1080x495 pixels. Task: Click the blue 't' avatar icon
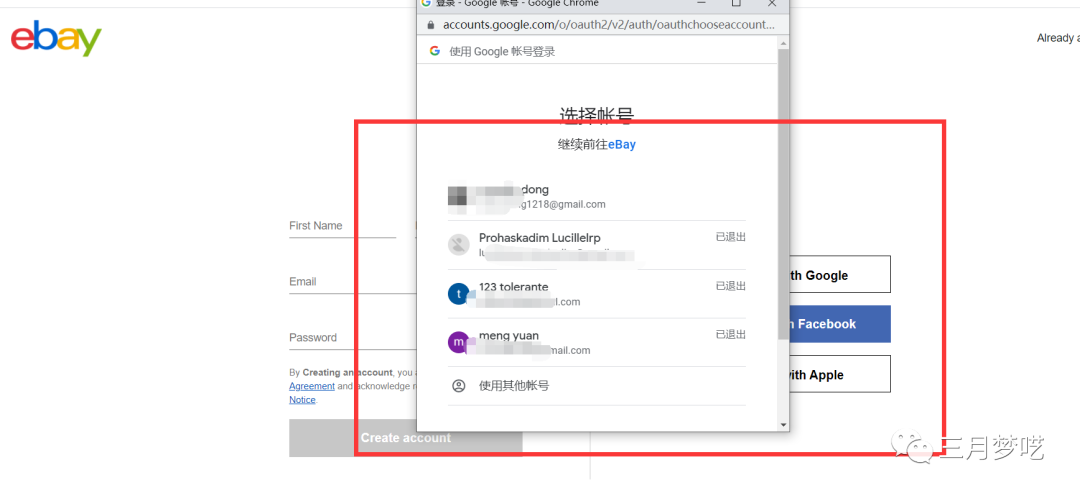click(459, 293)
